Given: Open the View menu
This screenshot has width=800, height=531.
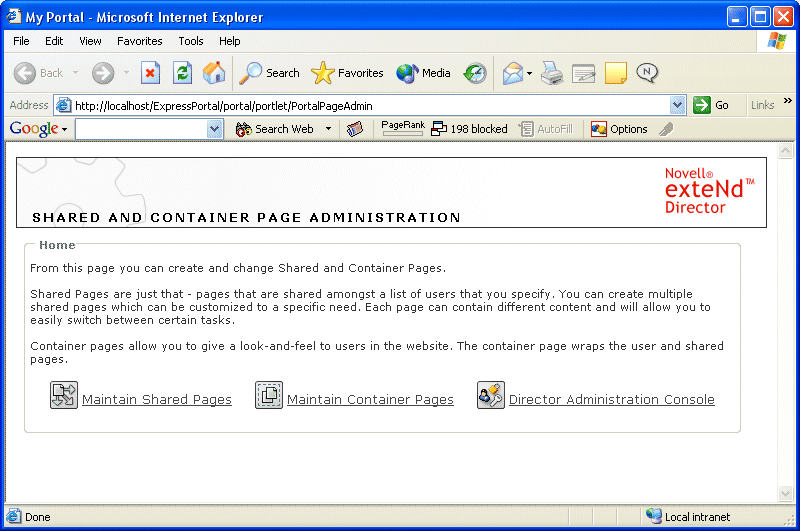Looking at the screenshot, I should coord(90,41).
